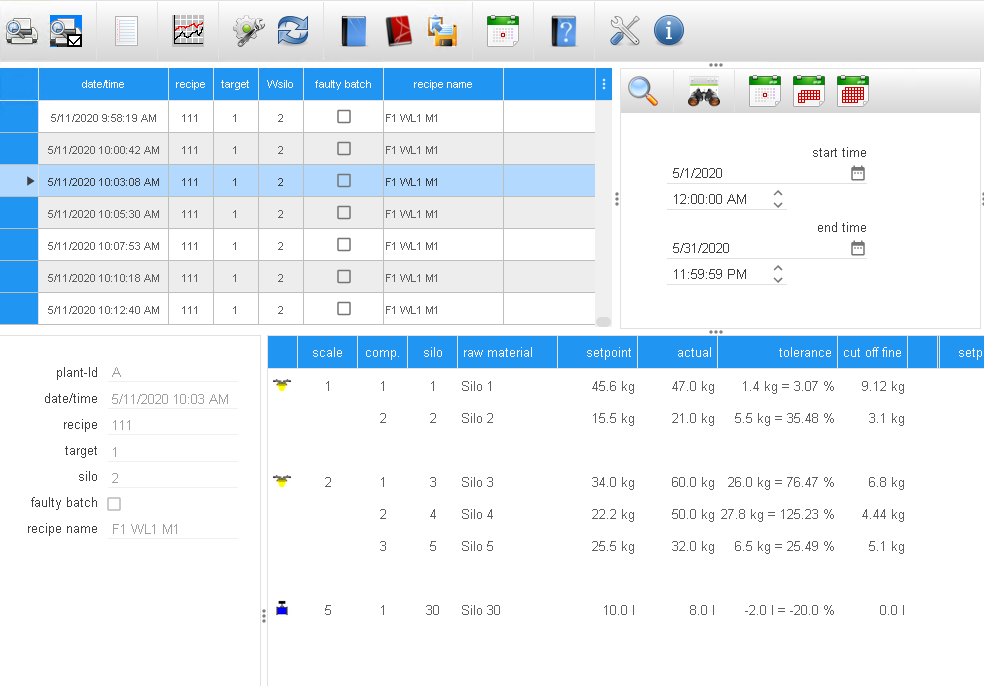This screenshot has height=686, width=984.
Task: Toggle faulty batch for 10:03:08 AM row
Action: (343, 181)
